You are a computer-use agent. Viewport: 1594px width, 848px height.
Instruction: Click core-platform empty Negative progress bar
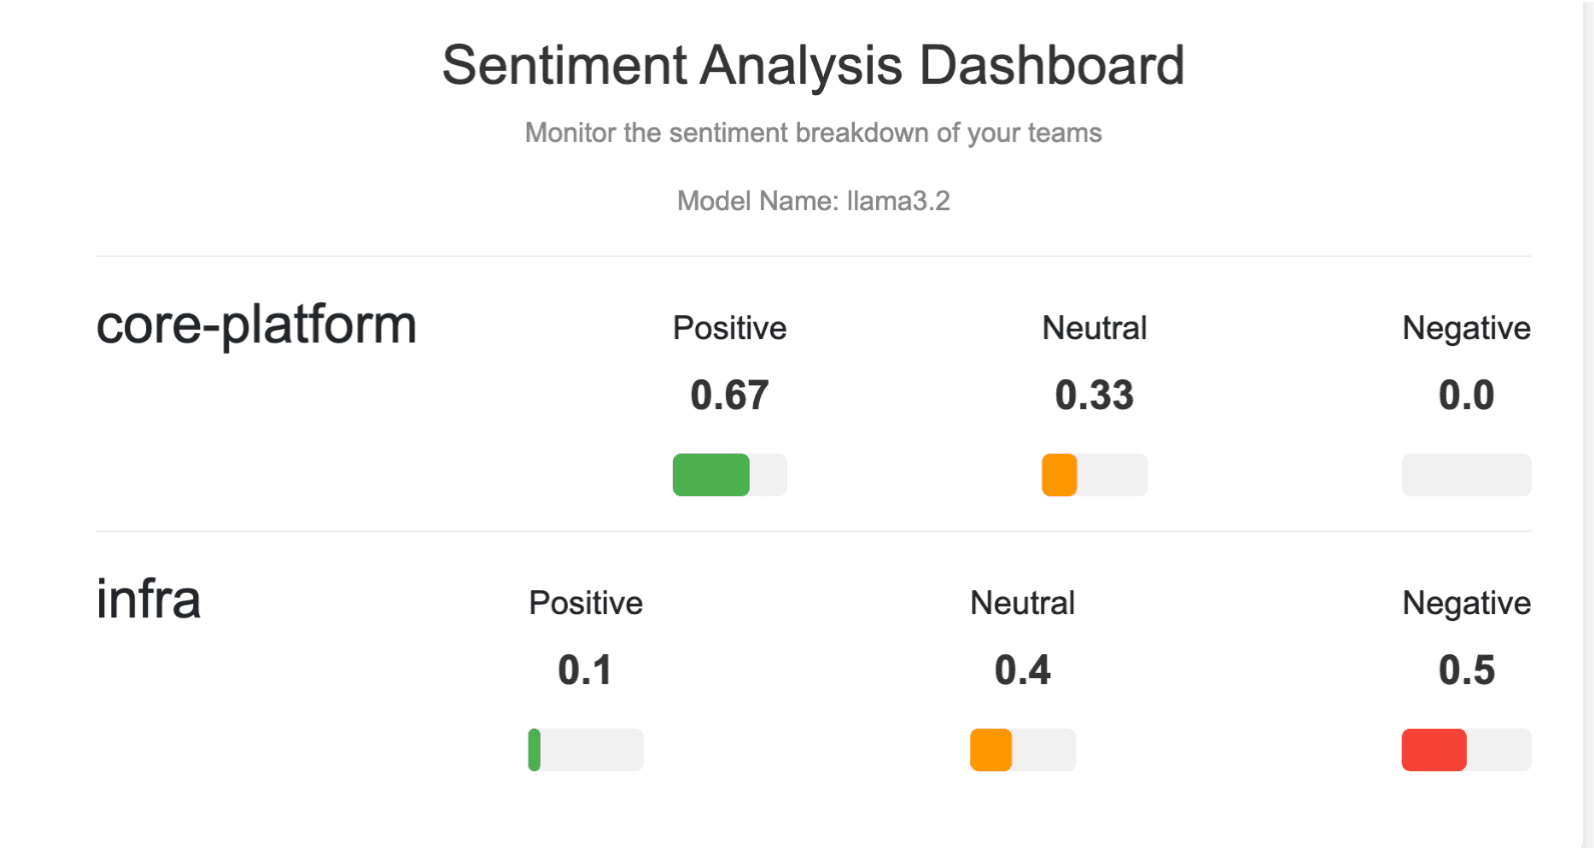click(1465, 475)
